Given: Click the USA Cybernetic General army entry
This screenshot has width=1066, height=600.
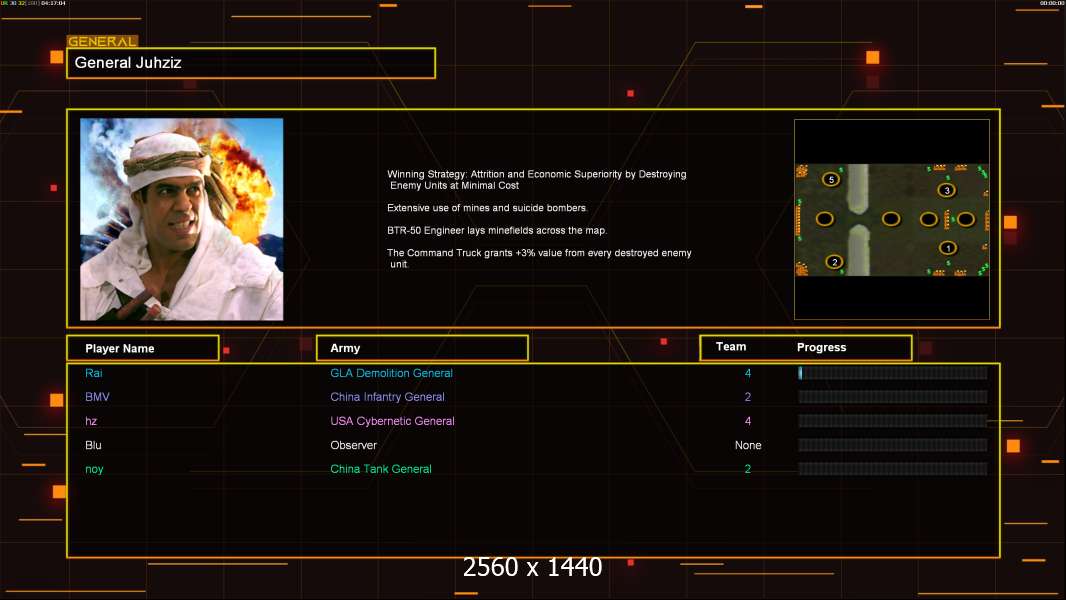Looking at the screenshot, I should point(392,421).
